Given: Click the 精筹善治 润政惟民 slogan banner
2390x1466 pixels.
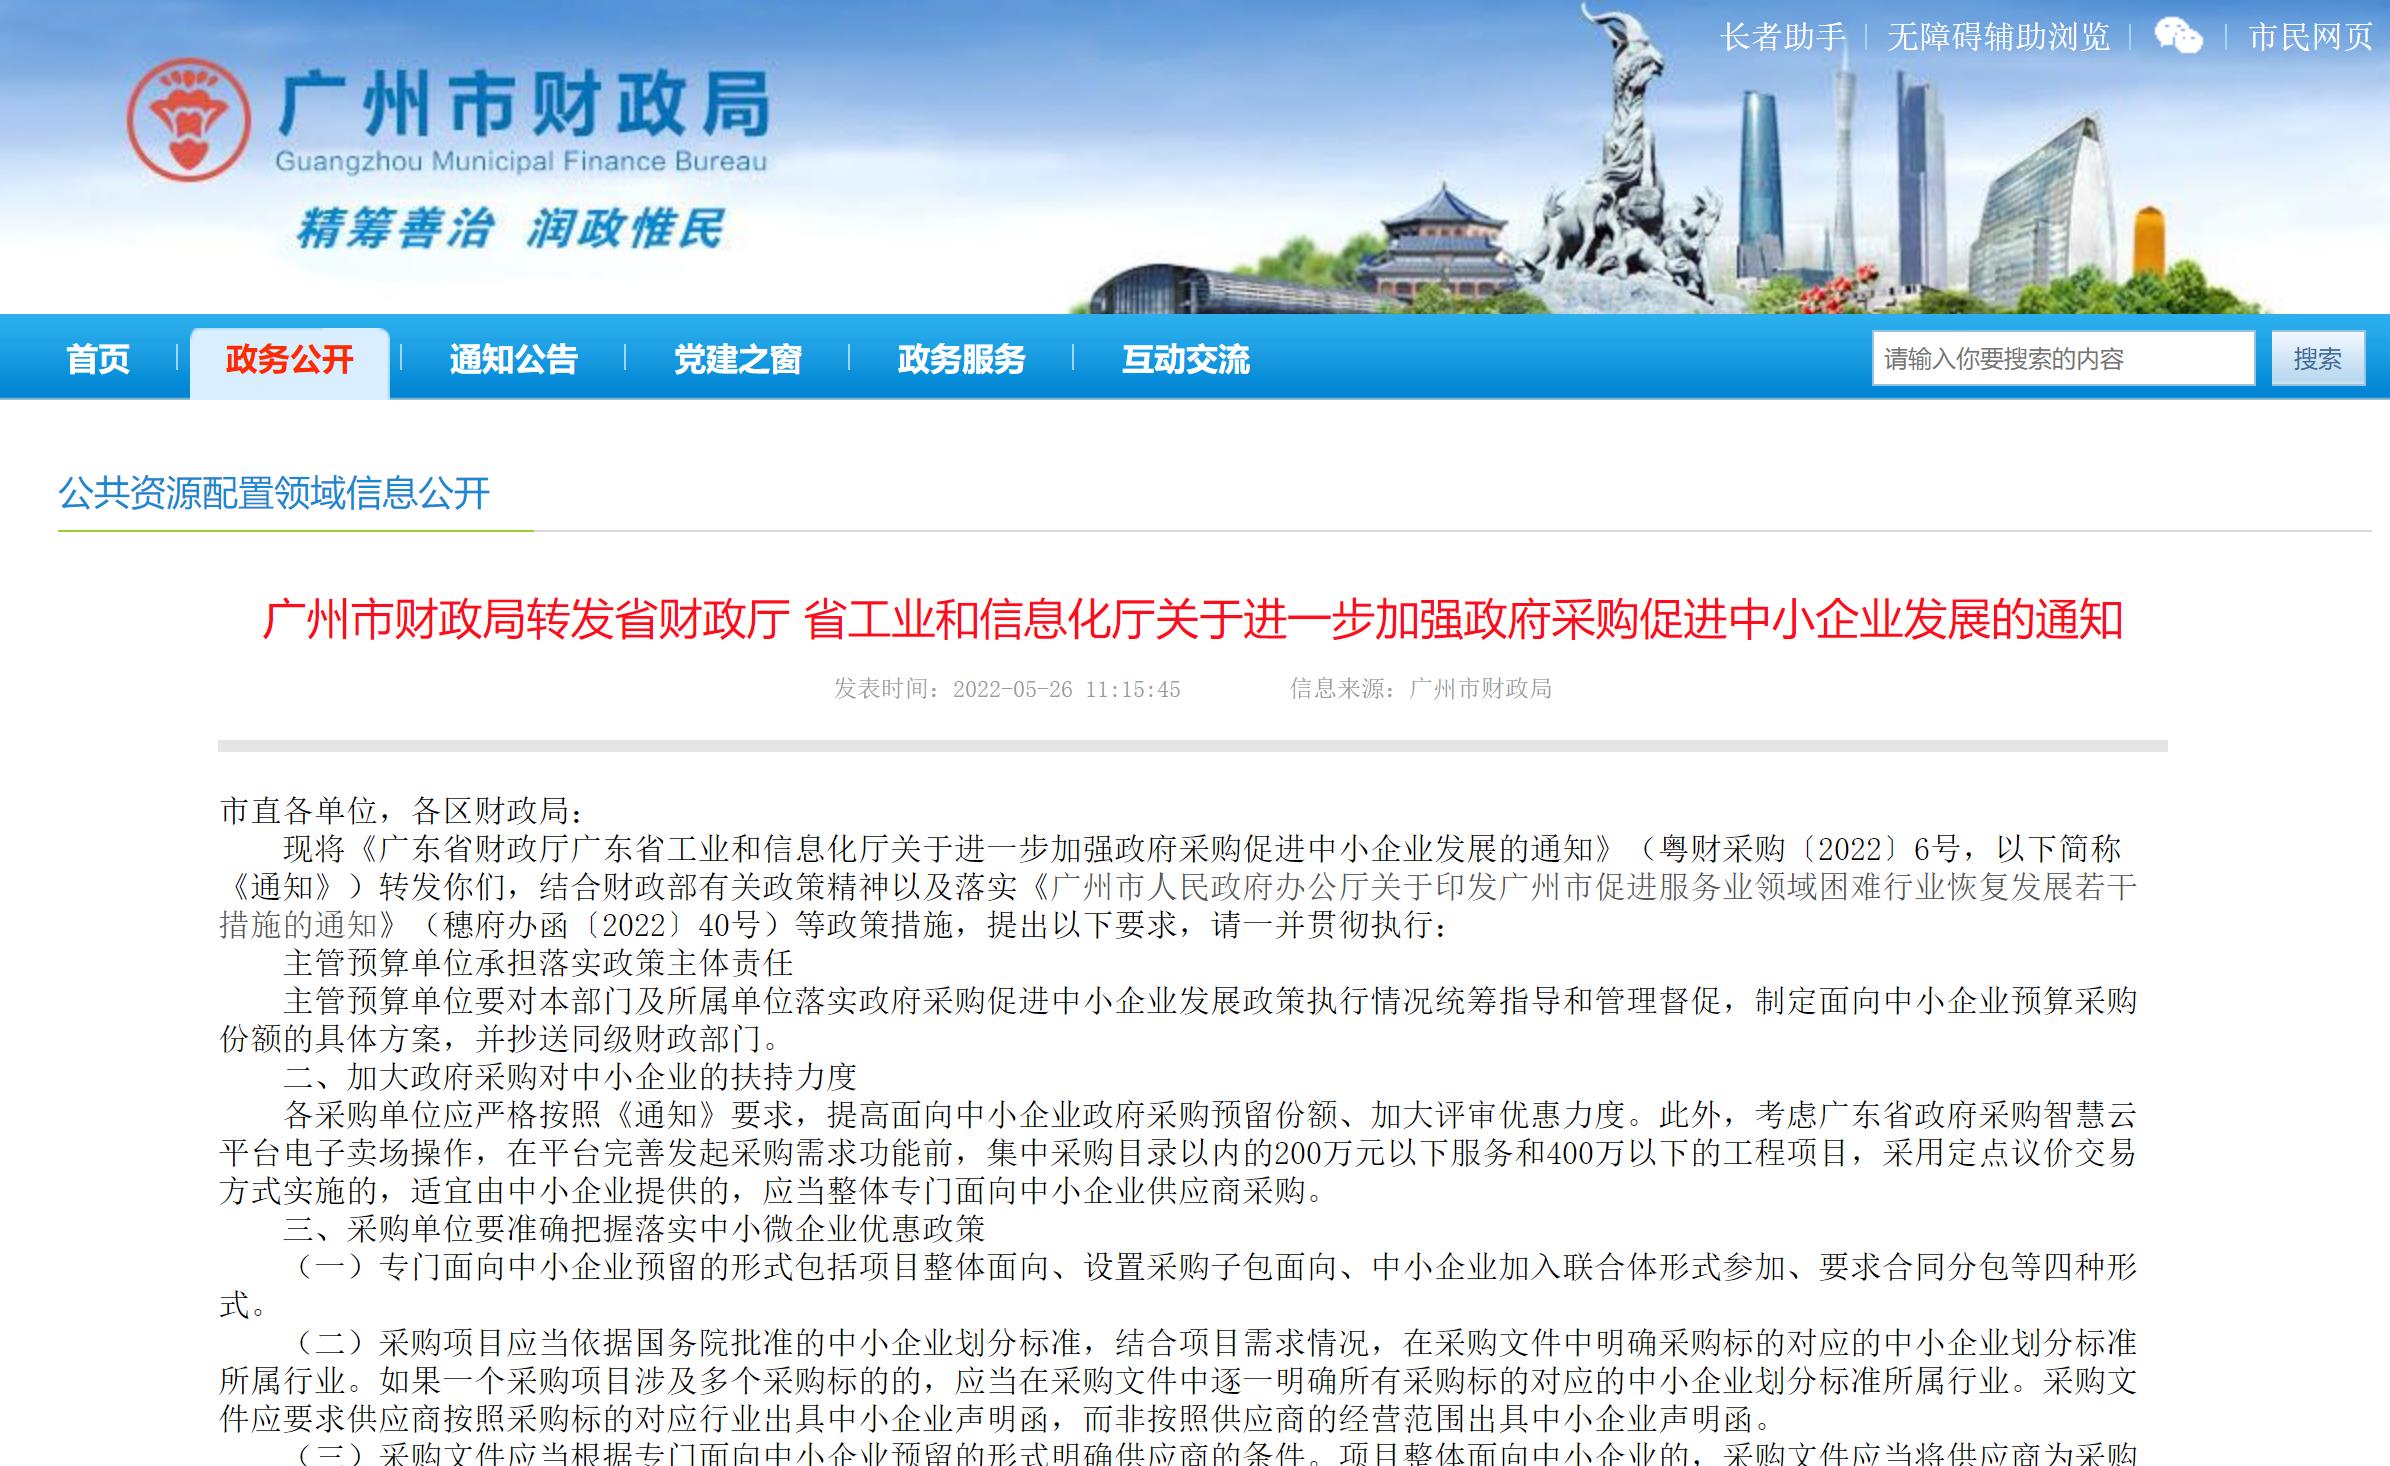Looking at the screenshot, I should [x=509, y=229].
